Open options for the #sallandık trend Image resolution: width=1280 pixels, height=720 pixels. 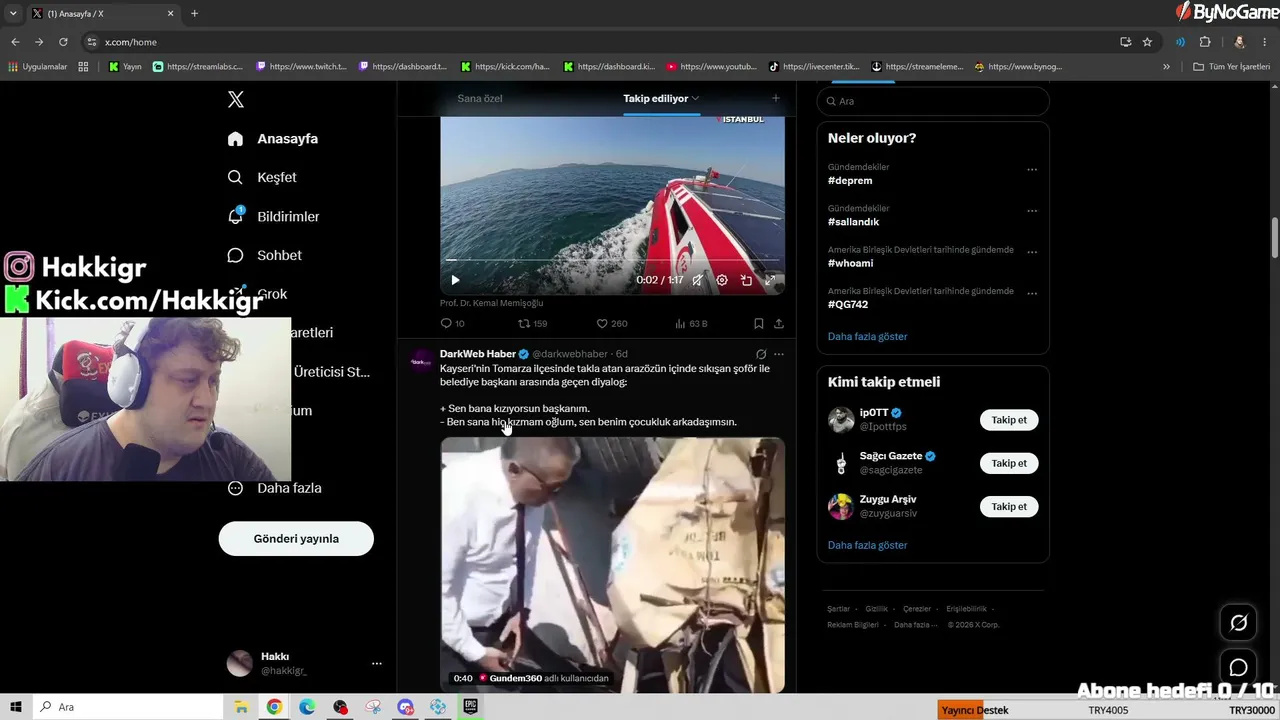pyautogui.click(x=1032, y=211)
